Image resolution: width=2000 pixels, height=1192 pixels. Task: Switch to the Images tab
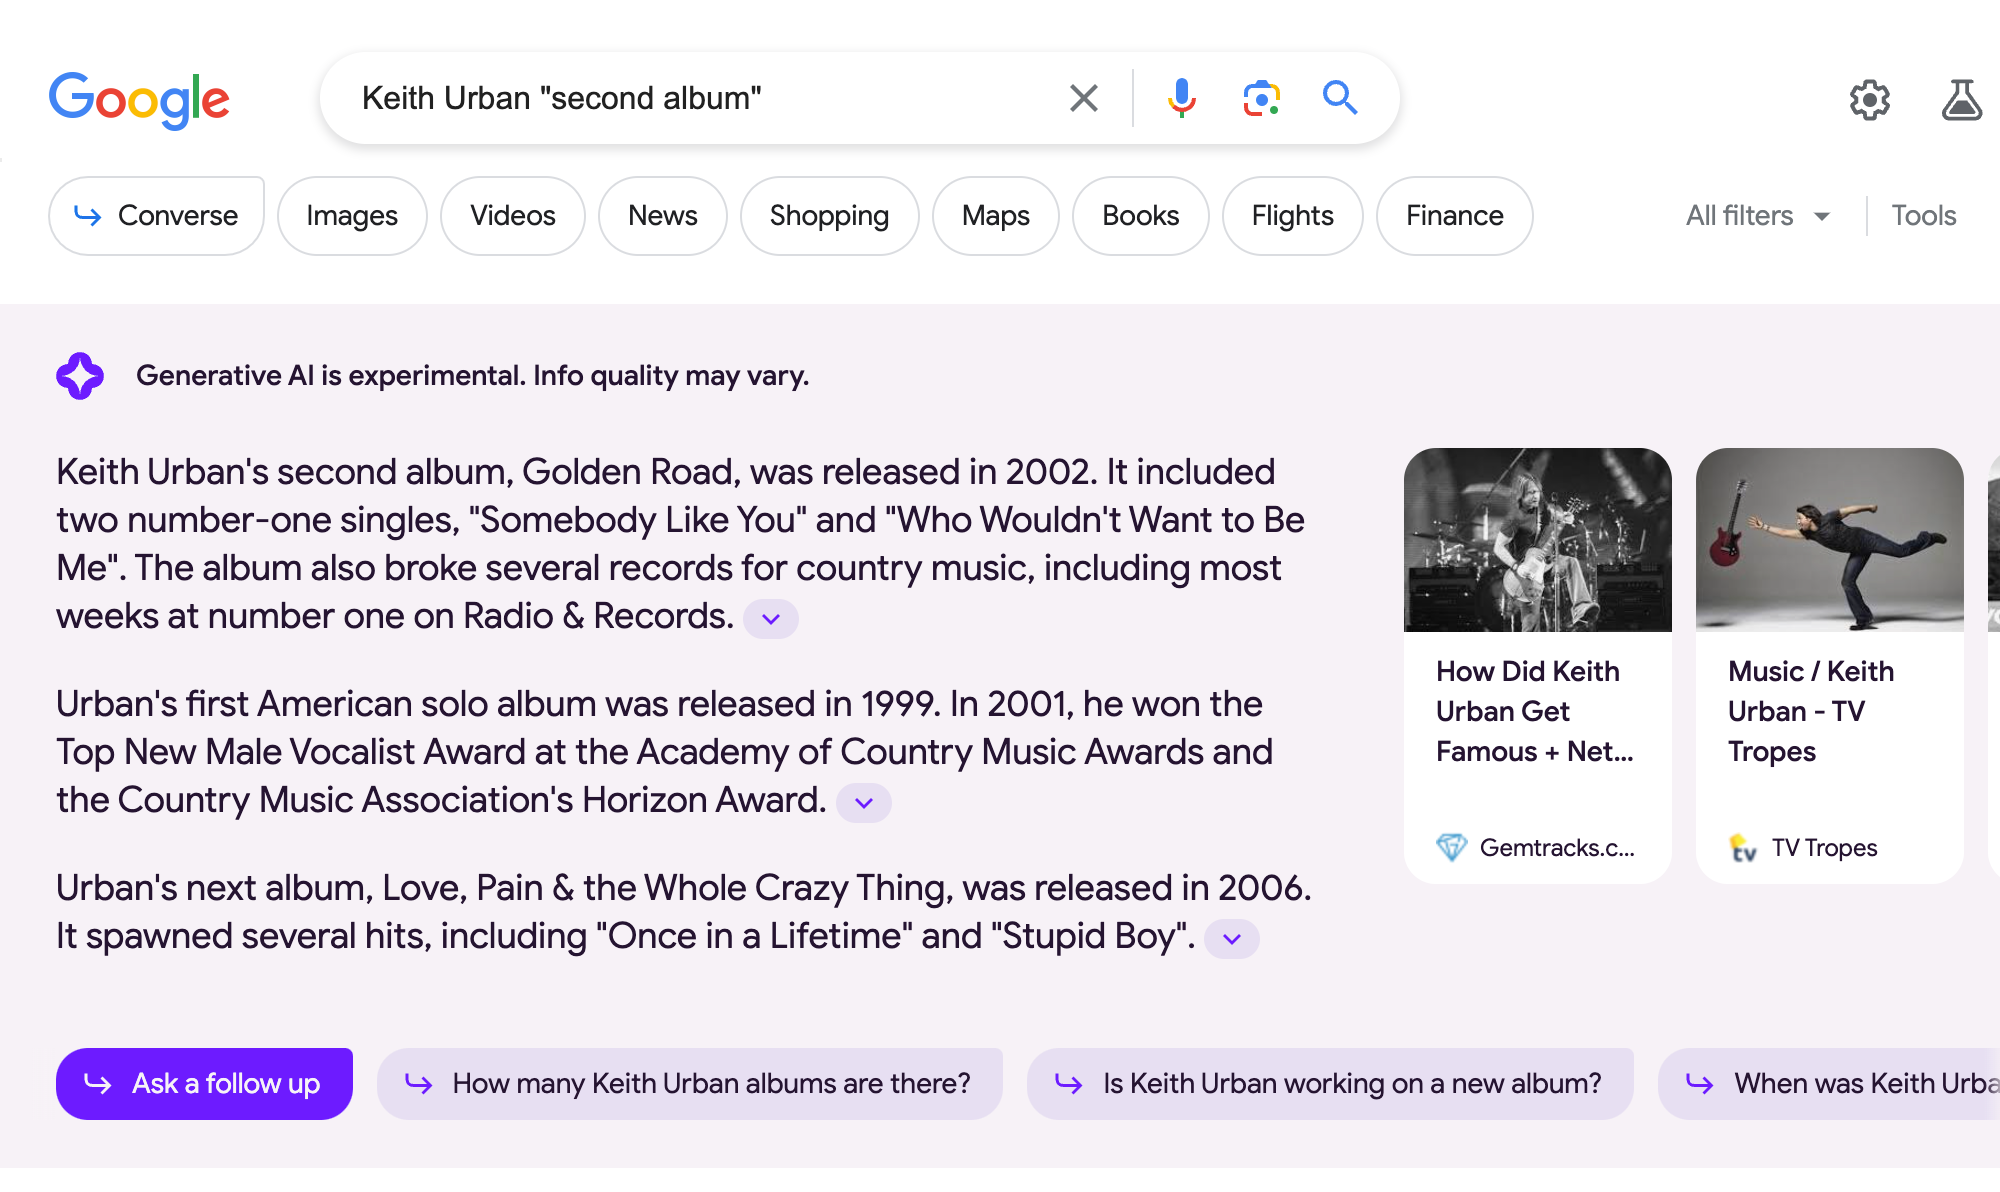(352, 216)
